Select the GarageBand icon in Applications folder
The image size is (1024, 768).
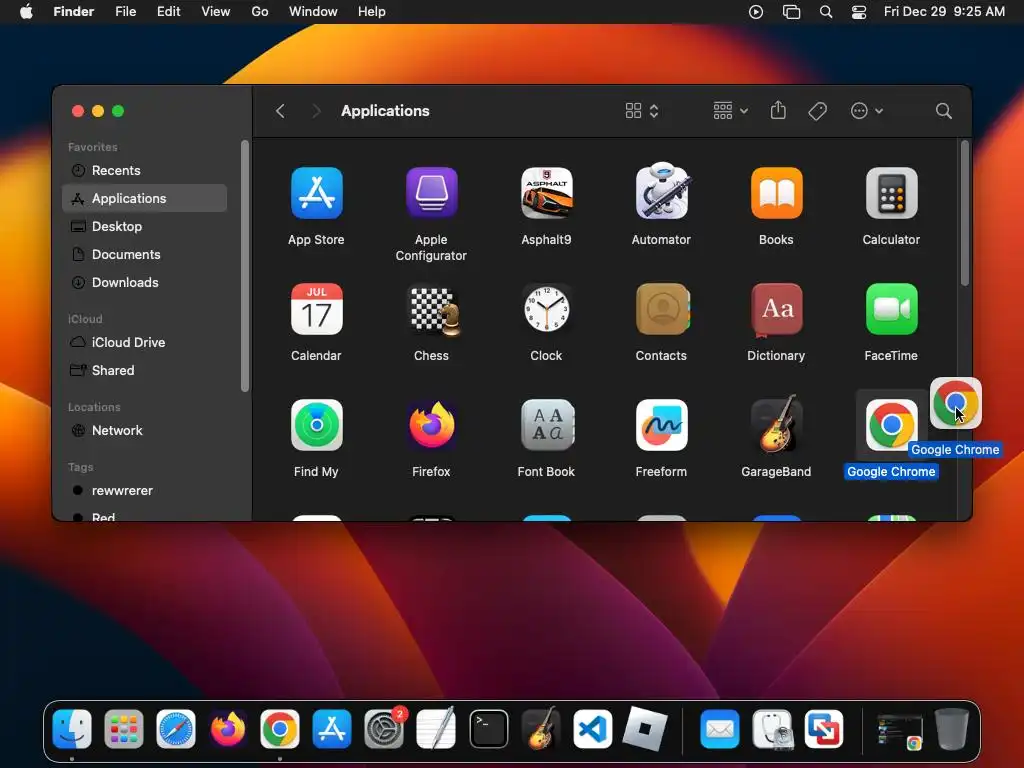[775, 424]
